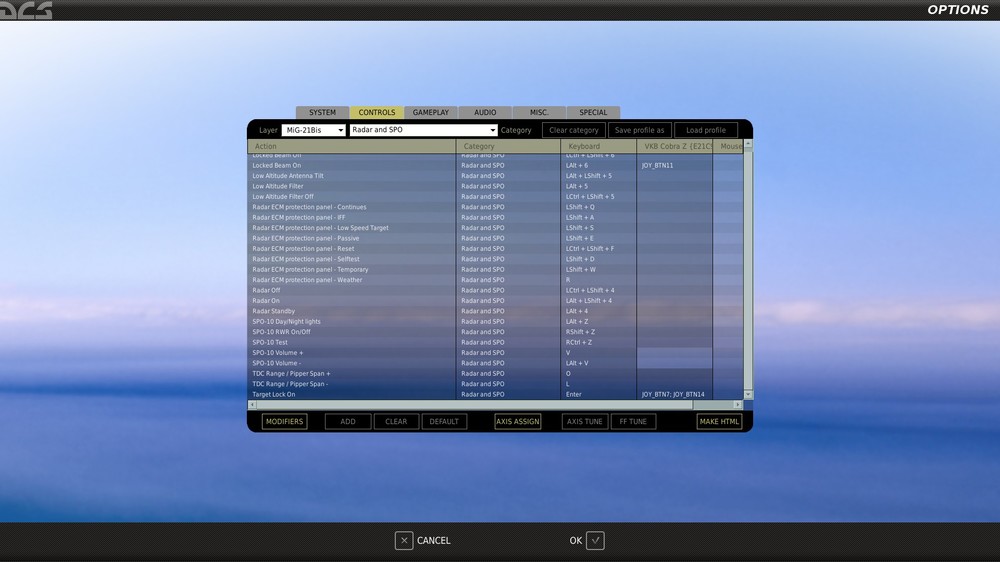Image resolution: width=1000 pixels, height=562 pixels.
Task: Select the SPO-10 Volume + row
Action: tap(495, 353)
